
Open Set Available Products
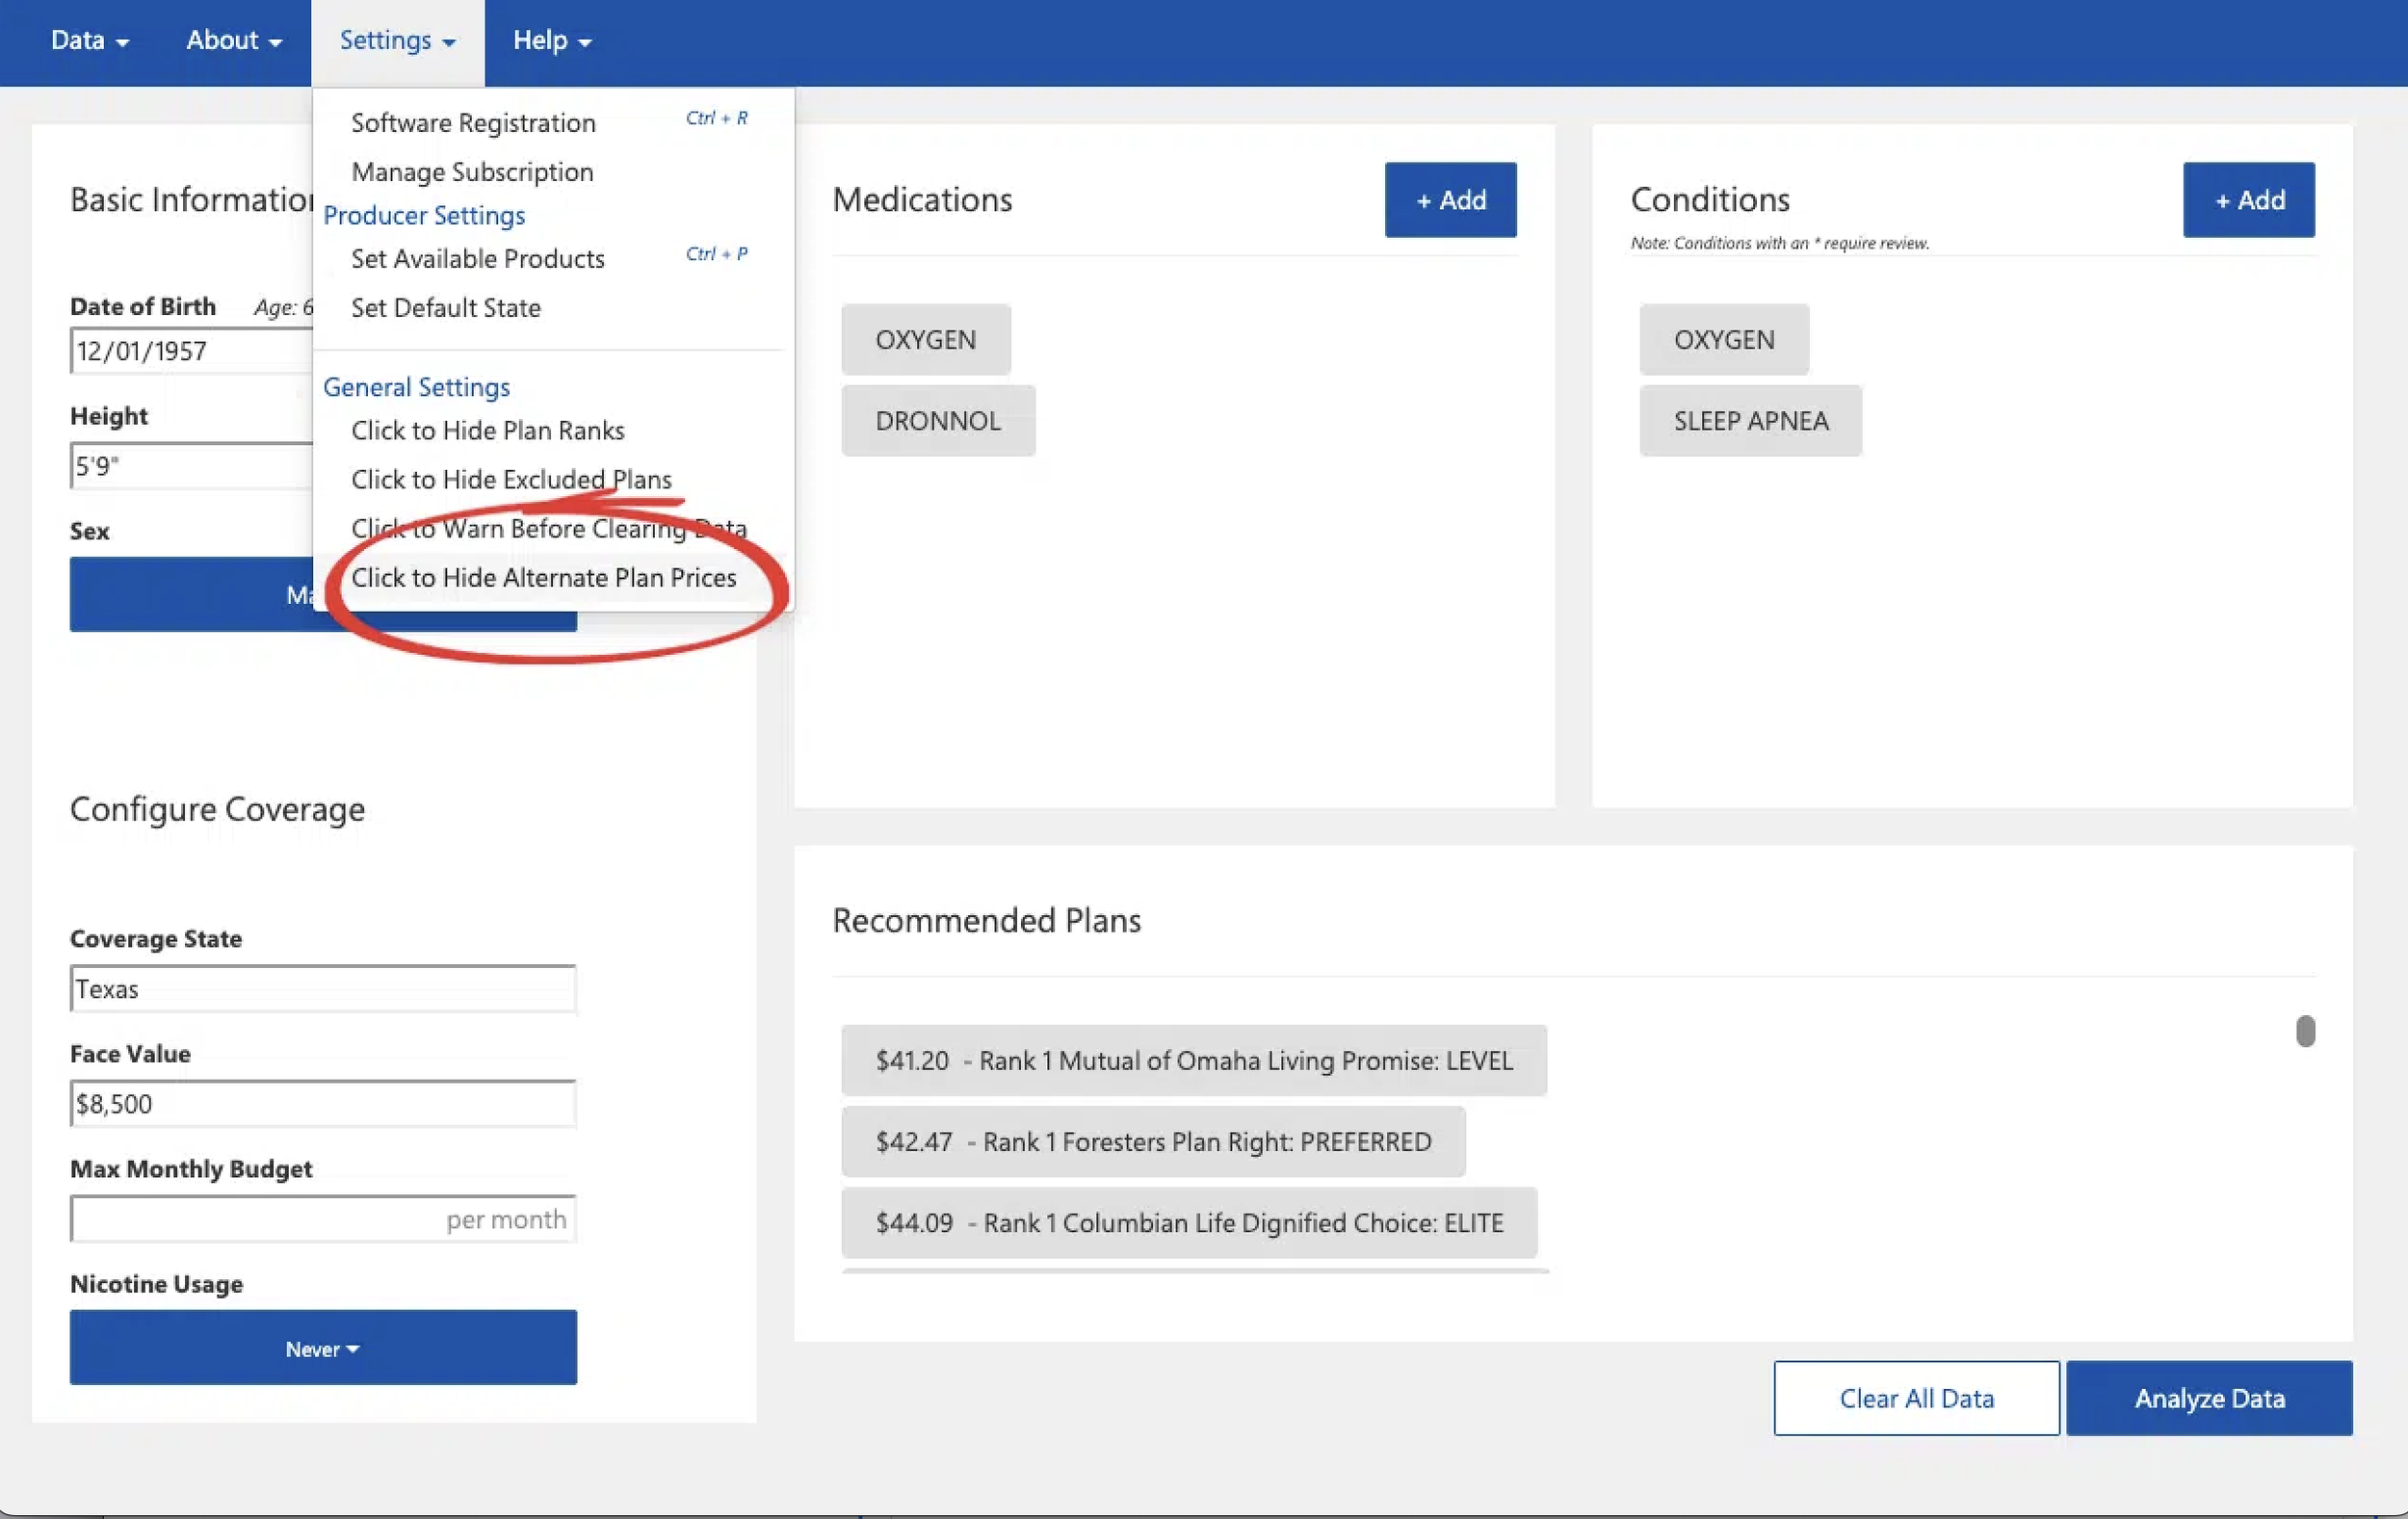tap(477, 259)
